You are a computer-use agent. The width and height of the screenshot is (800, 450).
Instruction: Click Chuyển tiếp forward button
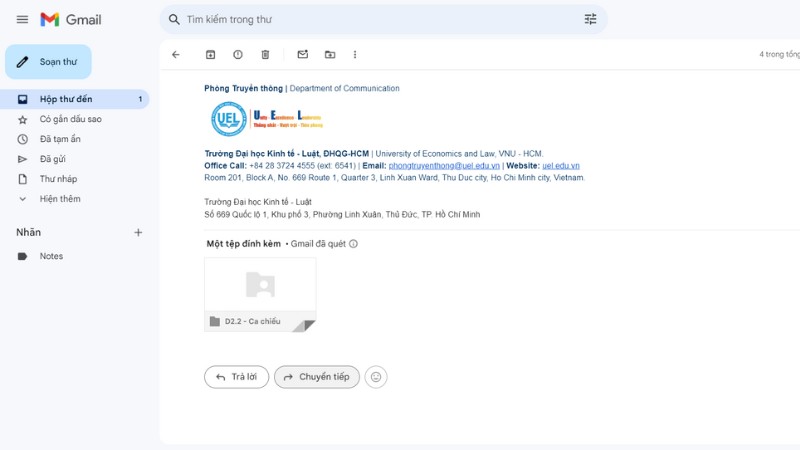317,377
